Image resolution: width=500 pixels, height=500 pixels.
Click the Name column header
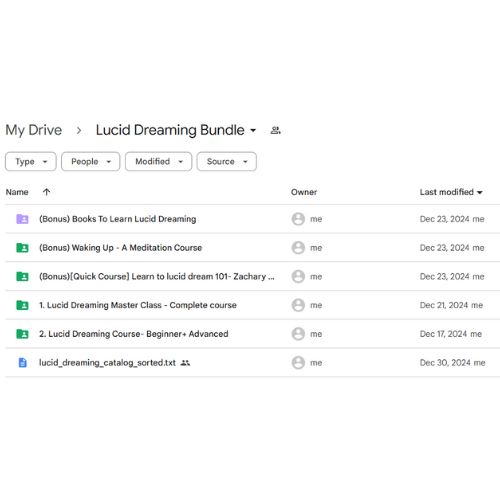pyautogui.click(x=17, y=192)
